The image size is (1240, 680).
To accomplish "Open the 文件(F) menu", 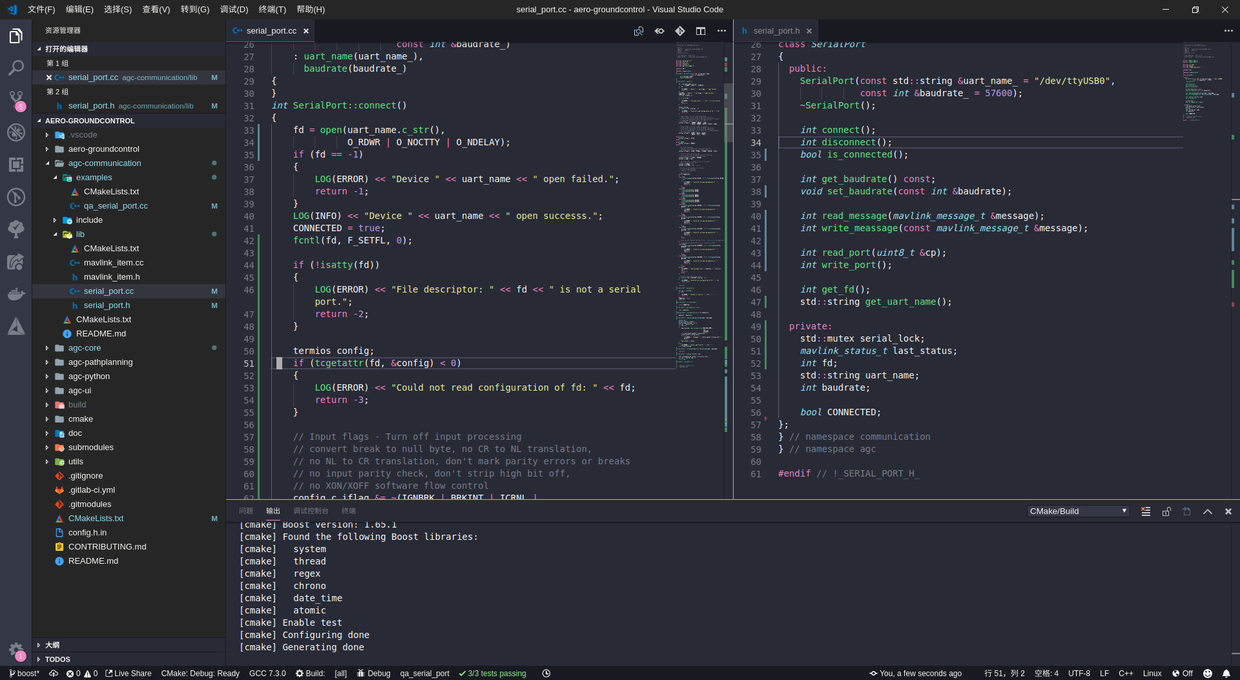I will (x=42, y=9).
